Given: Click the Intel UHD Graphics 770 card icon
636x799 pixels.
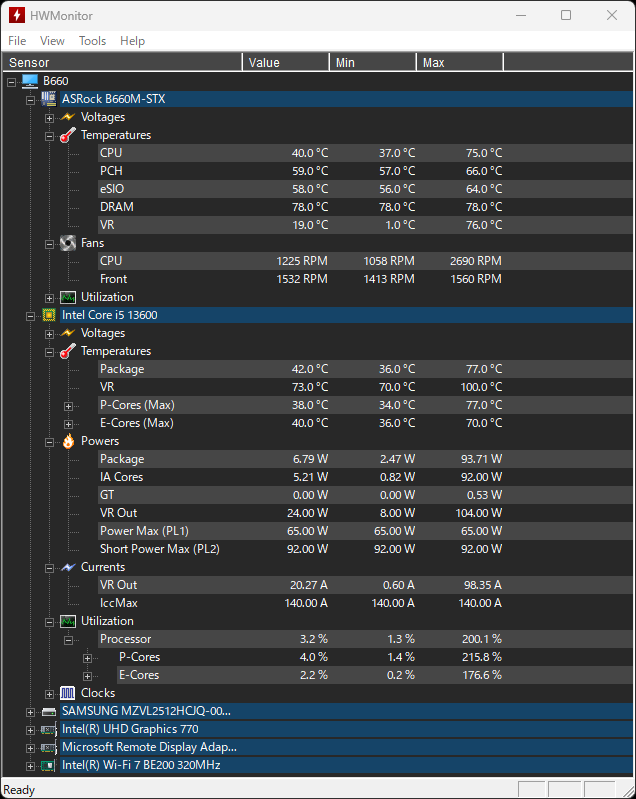Looking at the screenshot, I should tap(49, 730).
